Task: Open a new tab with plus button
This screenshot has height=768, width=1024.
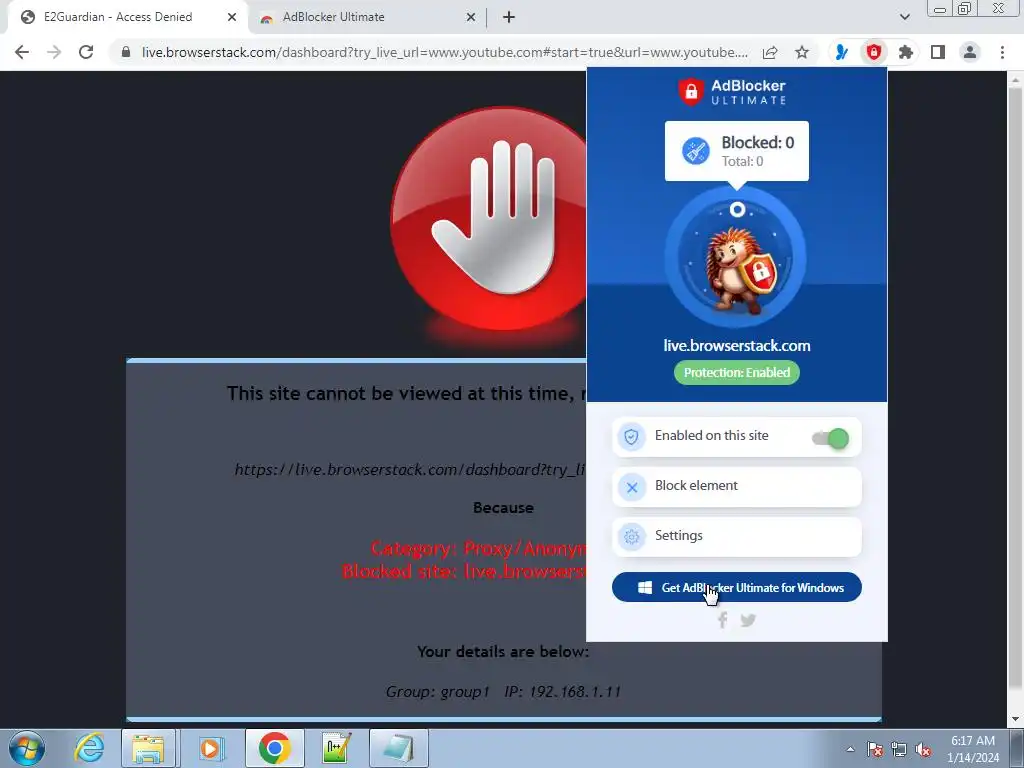Action: pyautogui.click(x=509, y=17)
